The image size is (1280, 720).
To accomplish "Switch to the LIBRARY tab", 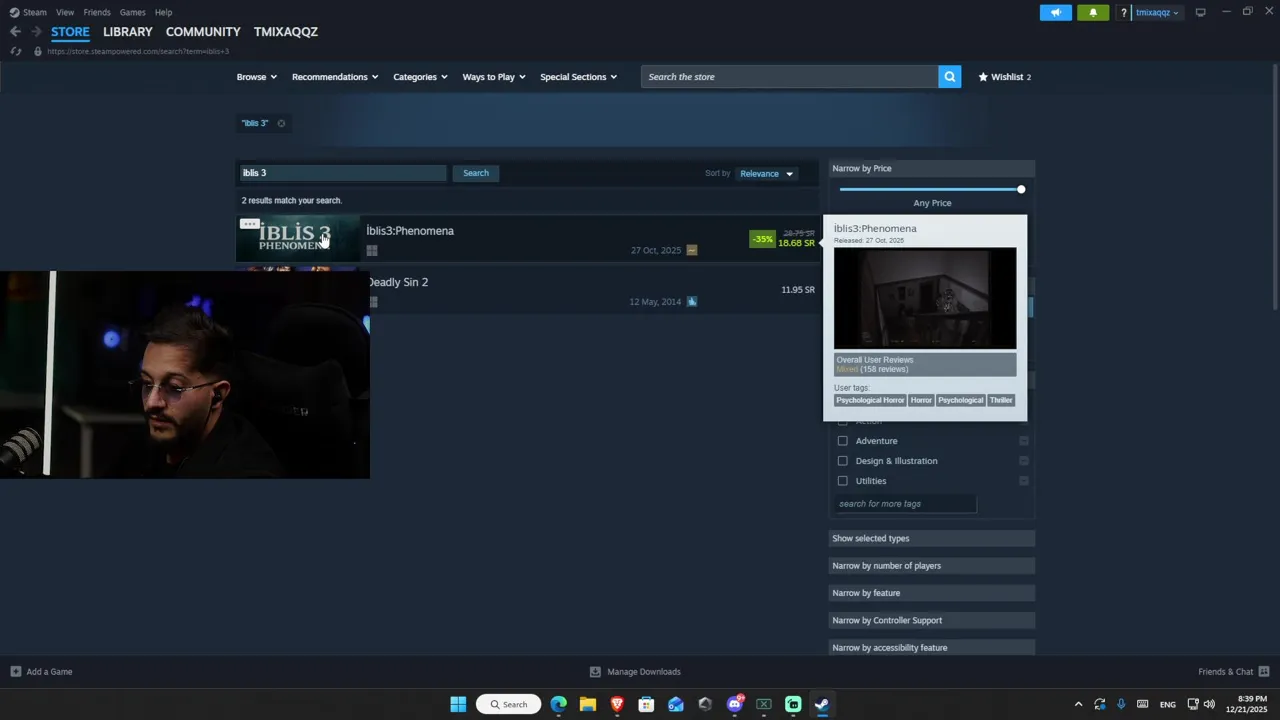I will pos(128,32).
